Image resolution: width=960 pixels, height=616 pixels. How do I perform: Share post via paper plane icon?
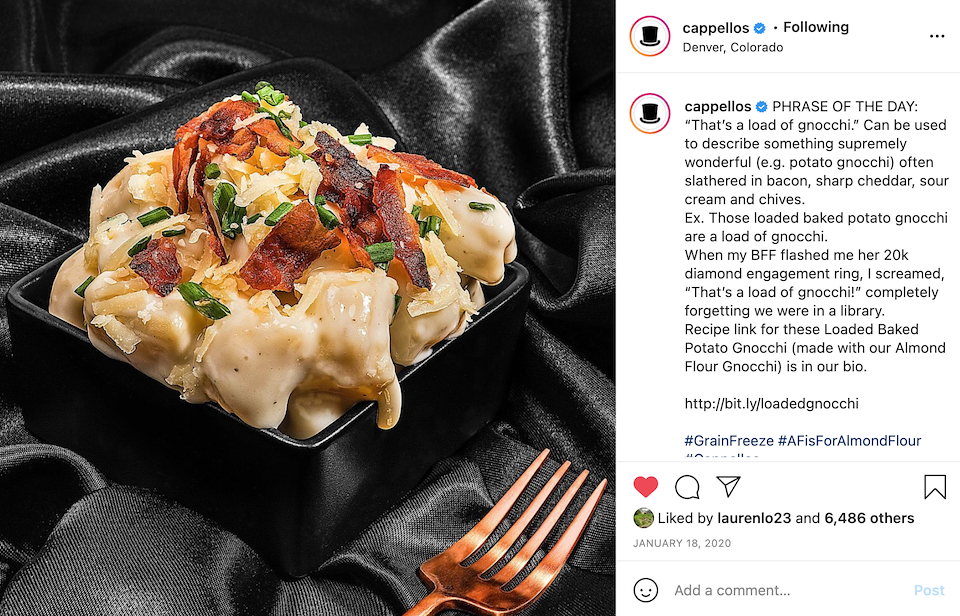click(x=729, y=486)
